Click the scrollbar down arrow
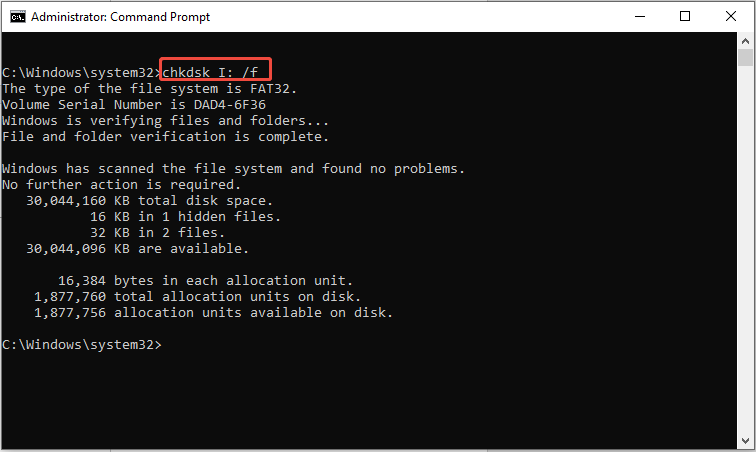Image resolution: width=756 pixels, height=452 pixels. pos(745,441)
